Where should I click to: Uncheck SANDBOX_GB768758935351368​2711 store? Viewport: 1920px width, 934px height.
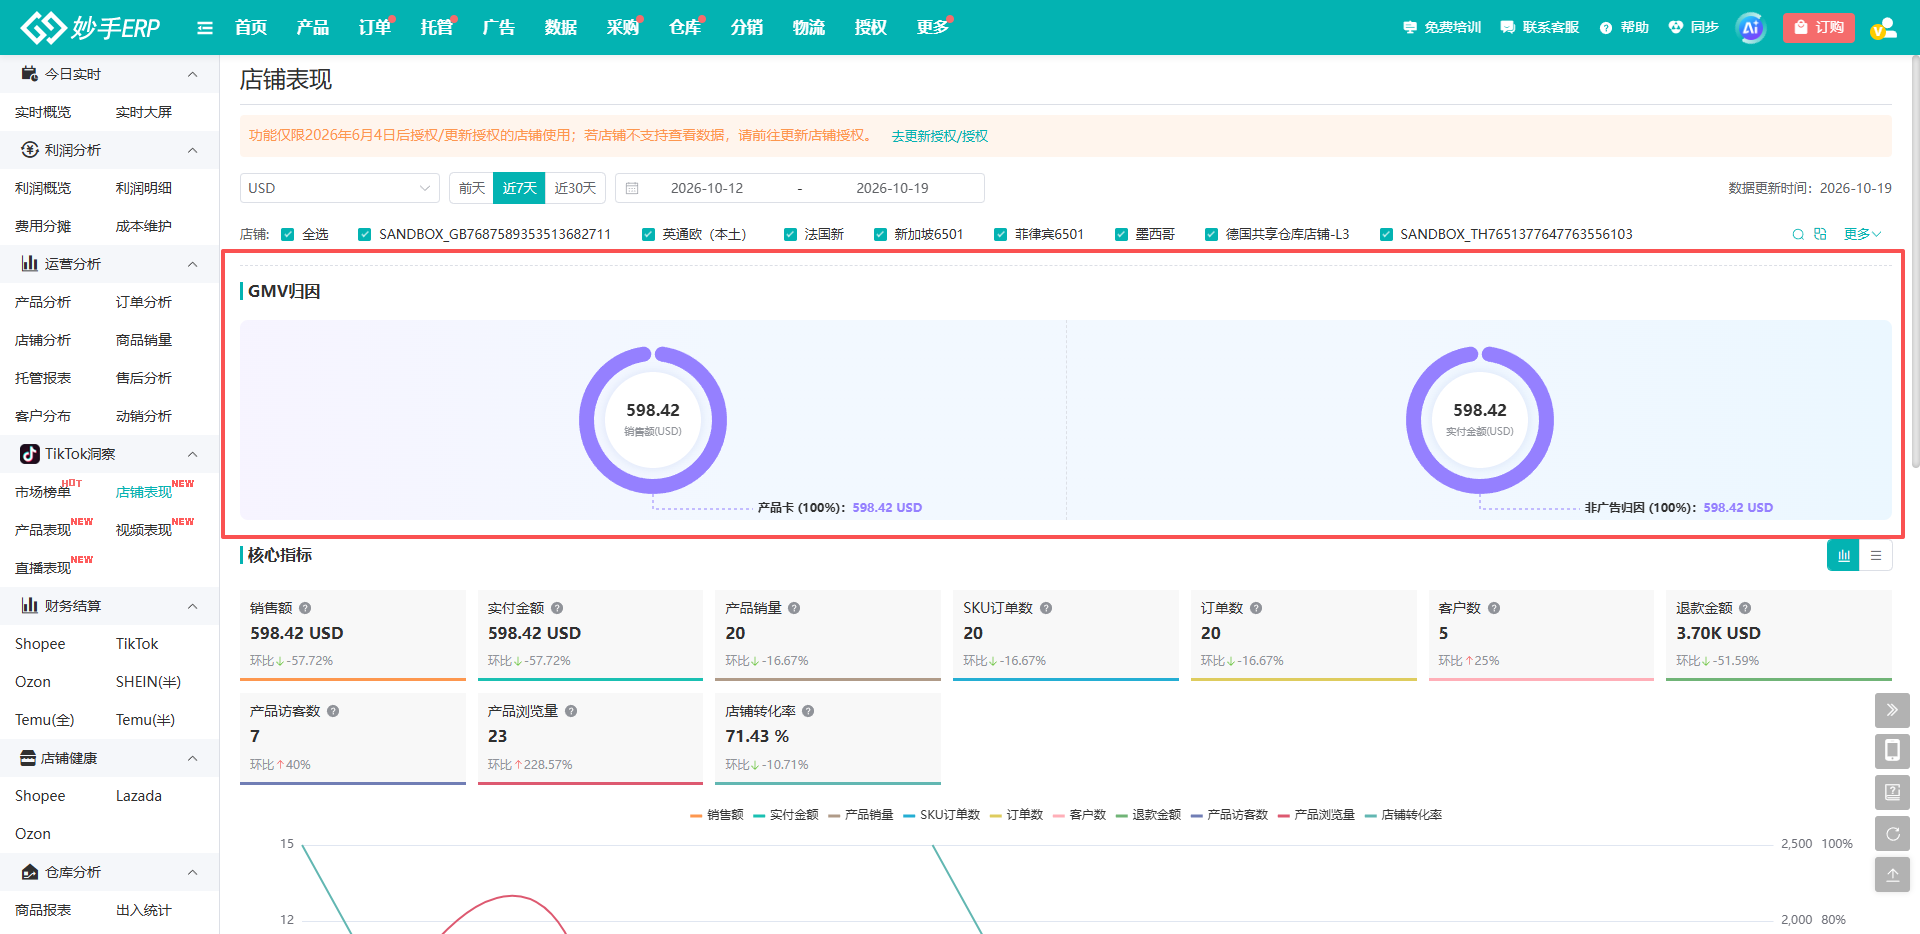[x=364, y=234]
